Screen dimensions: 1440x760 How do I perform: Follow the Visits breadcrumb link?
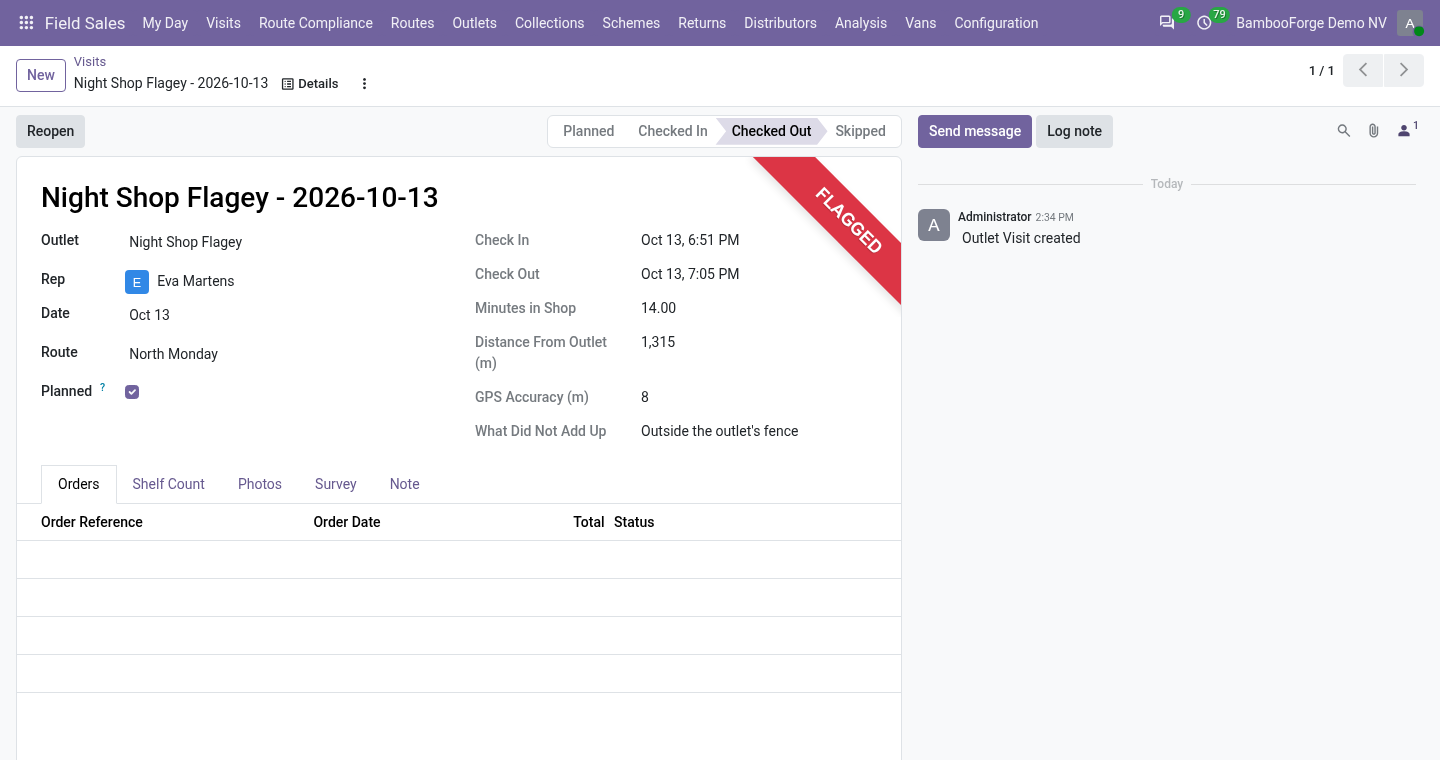(x=90, y=62)
